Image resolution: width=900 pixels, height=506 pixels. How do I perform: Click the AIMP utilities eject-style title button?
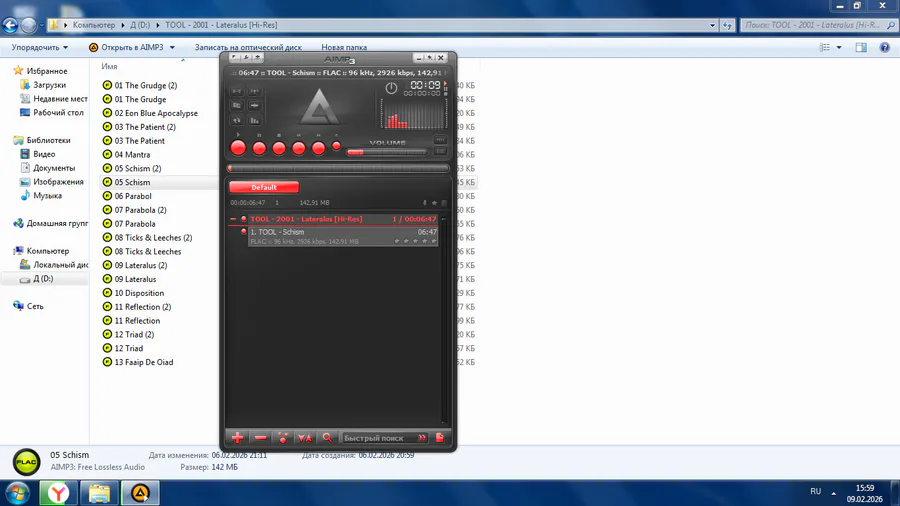coord(257,57)
